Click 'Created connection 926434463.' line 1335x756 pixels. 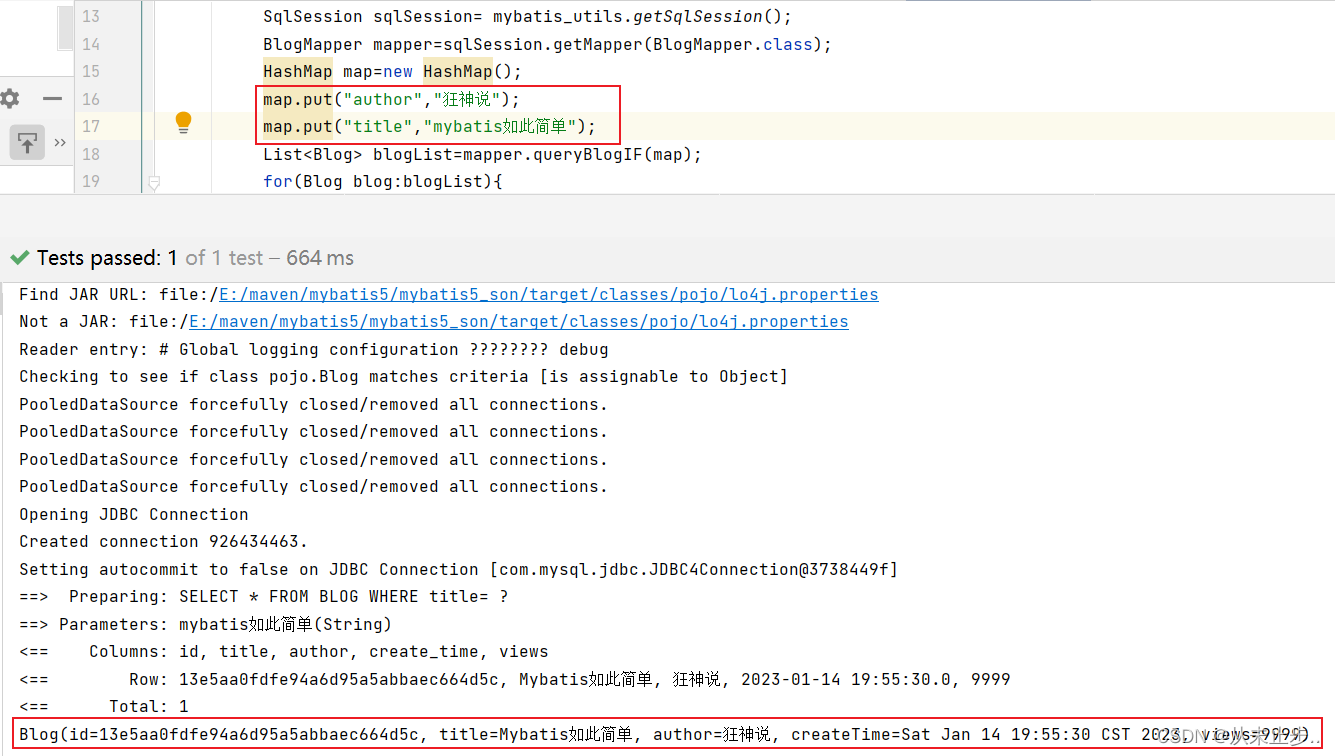[164, 541]
